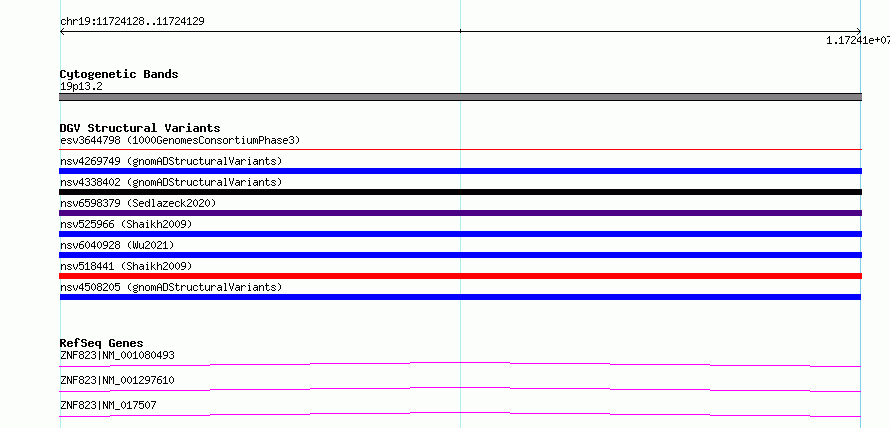Open transcript ZNF823|NM_001080493
The width and height of the screenshot is (890, 428).
117,356
